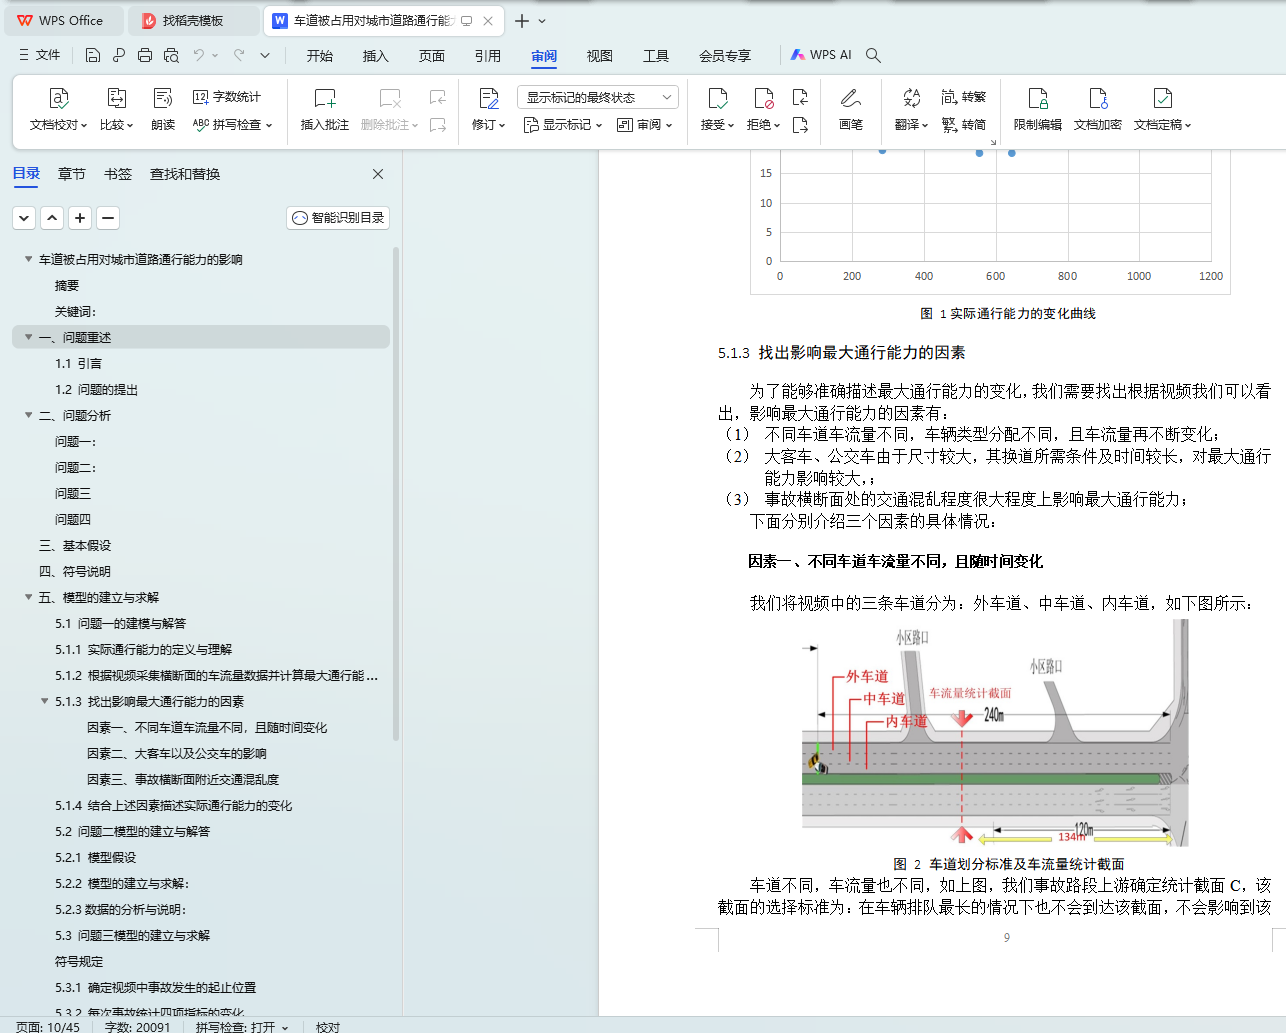Switch to the 找稻壳模板 window tab
This screenshot has height=1033, width=1286.
193,20
